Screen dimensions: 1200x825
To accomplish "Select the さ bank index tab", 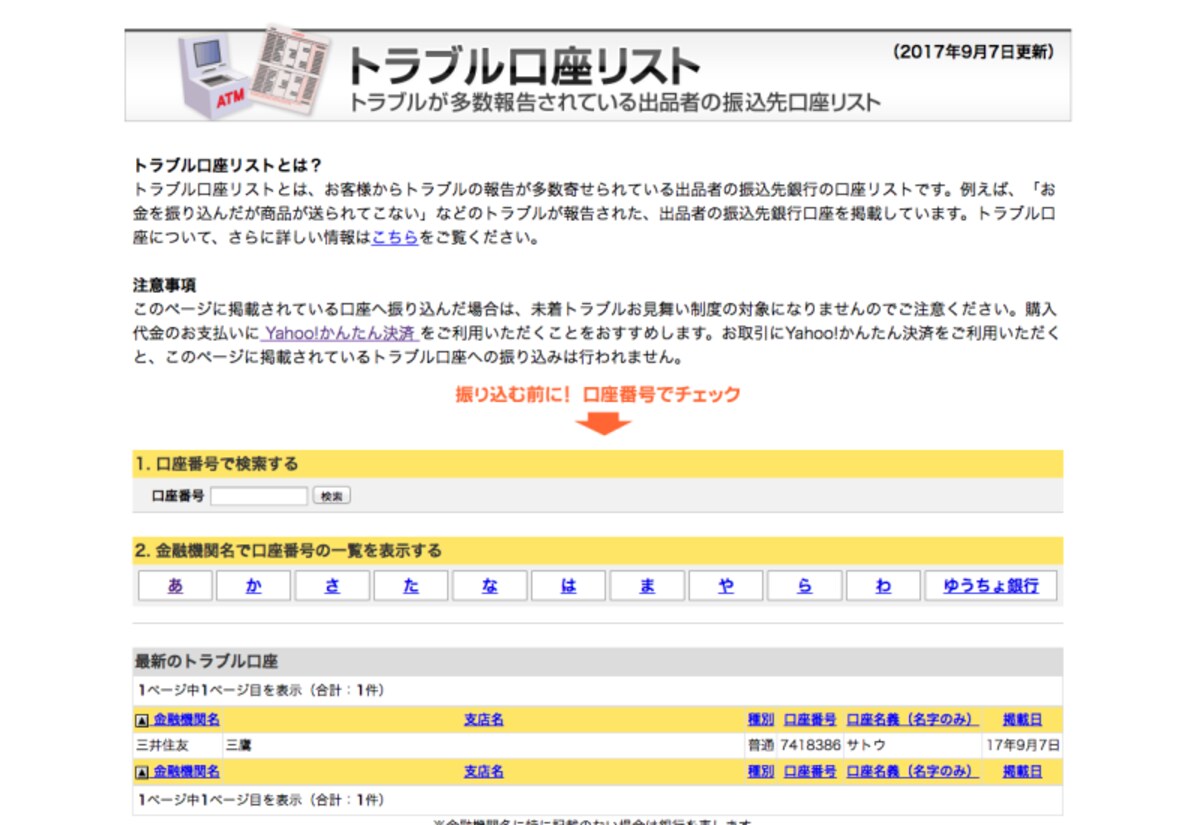I will 332,586.
